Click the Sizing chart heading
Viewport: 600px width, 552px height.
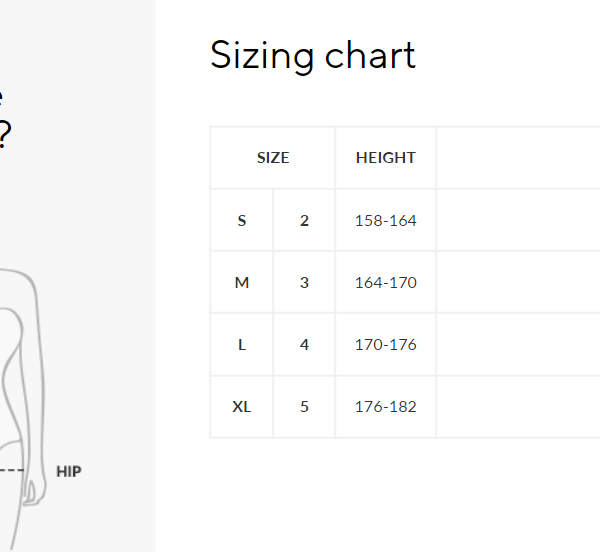pyautogui.click(x=312, y=55)
